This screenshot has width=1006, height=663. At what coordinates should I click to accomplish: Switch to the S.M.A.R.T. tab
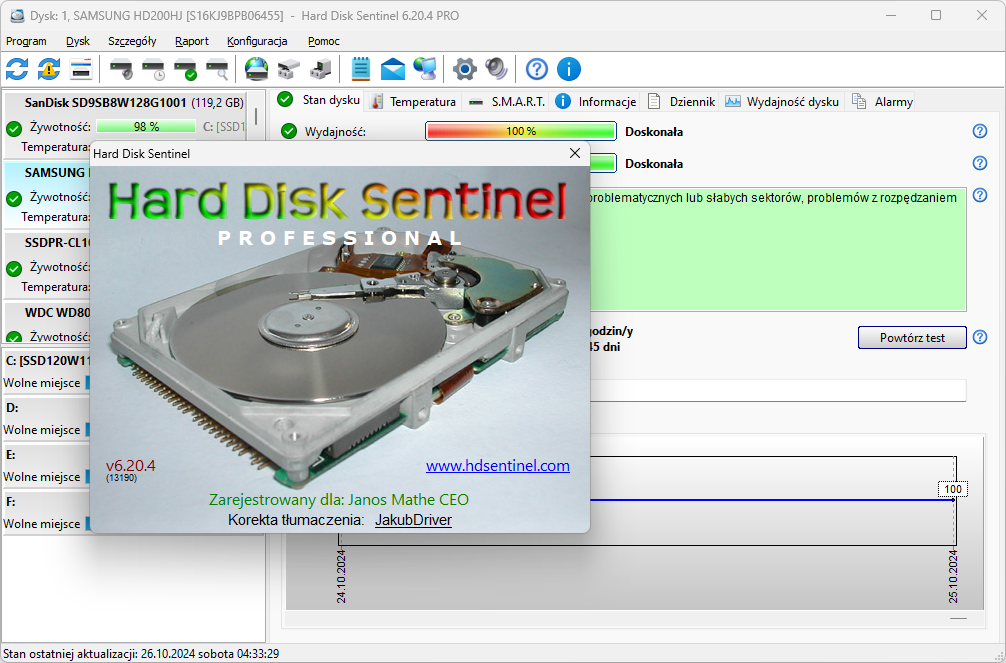(x=506, y=101)
